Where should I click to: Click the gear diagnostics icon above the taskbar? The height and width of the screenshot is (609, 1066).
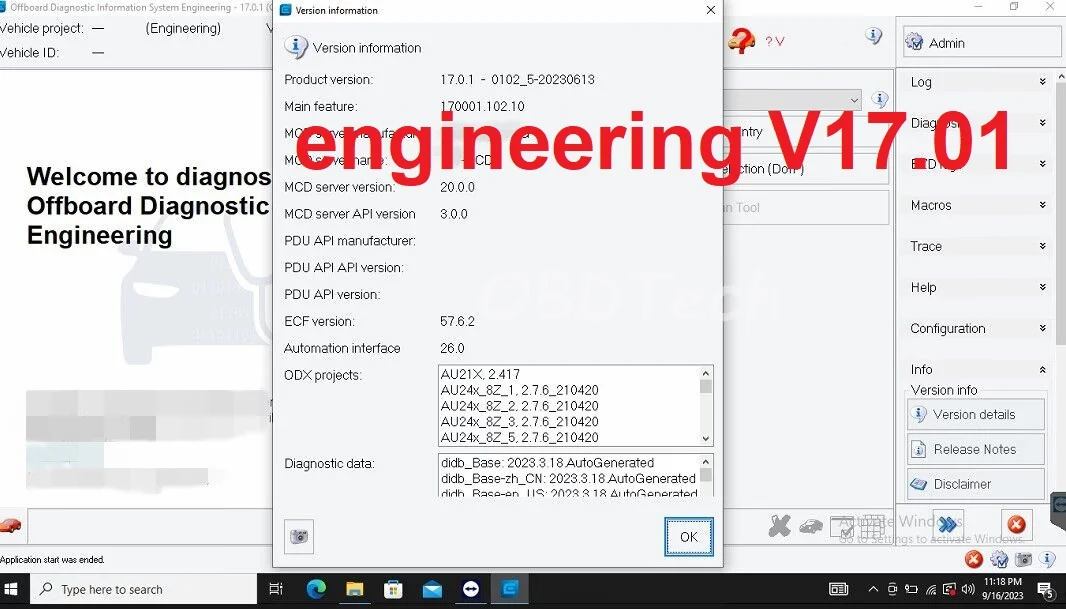[999, 559]
